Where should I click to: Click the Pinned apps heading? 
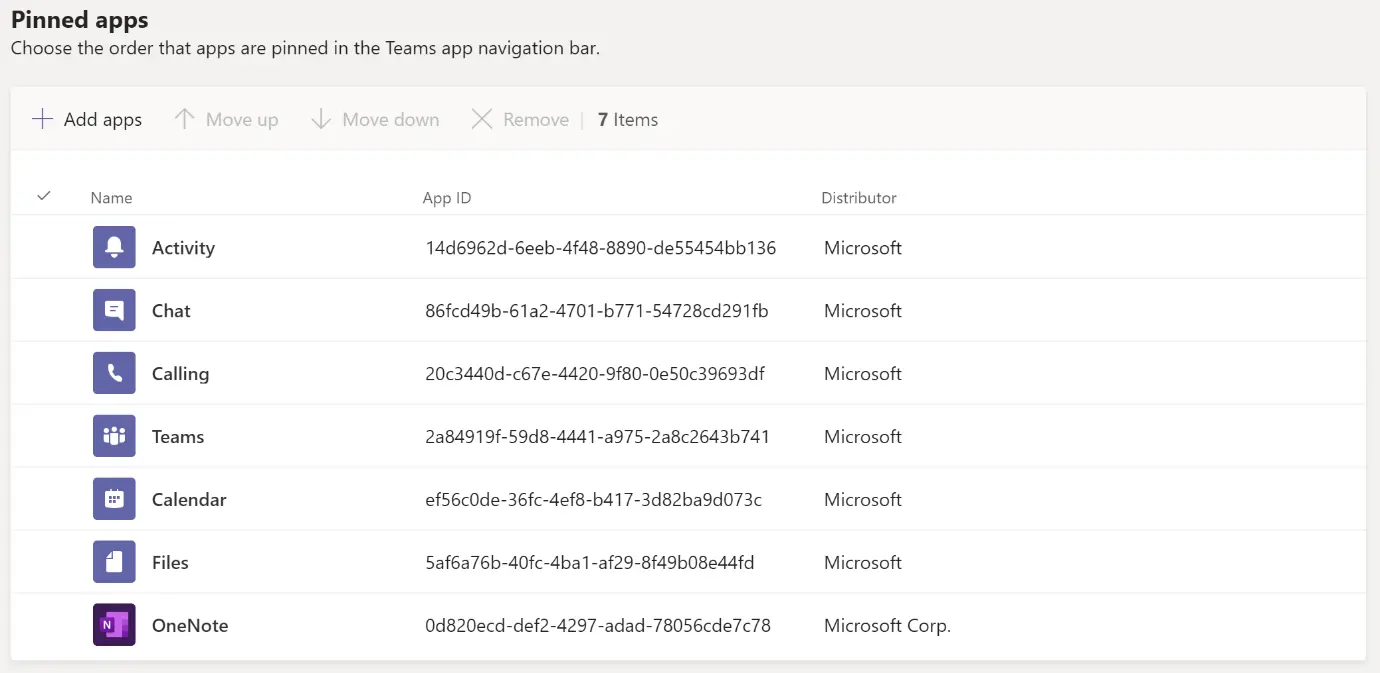pyautogui.click(x=81, y=18)
